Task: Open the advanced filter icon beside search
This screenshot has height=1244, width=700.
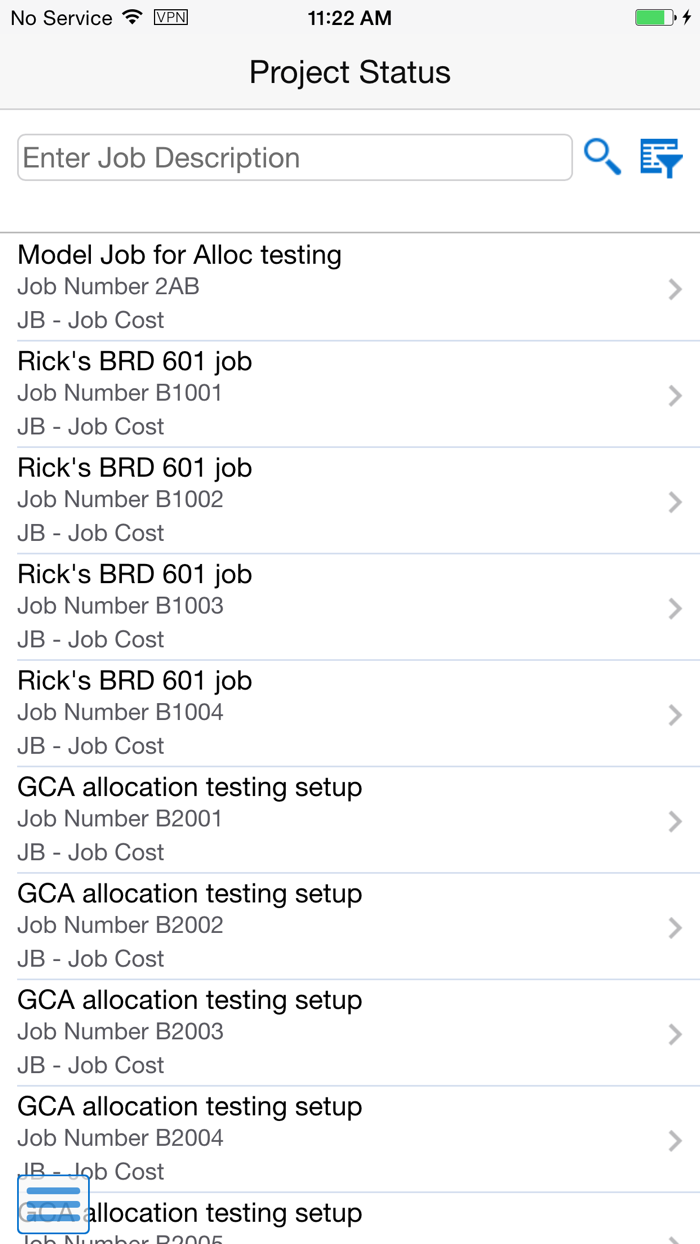Action: tap(661, 157)
